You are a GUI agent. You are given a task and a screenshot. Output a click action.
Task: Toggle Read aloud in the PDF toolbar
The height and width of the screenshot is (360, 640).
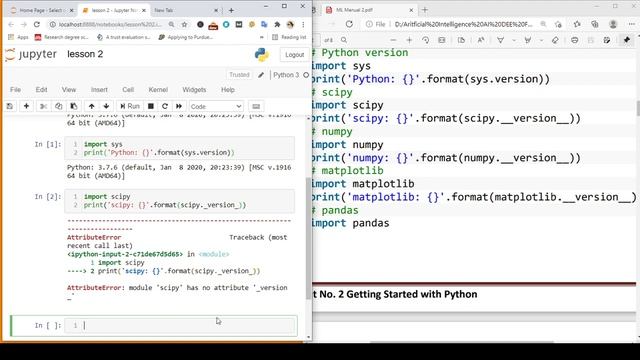(x=481, y=40)
